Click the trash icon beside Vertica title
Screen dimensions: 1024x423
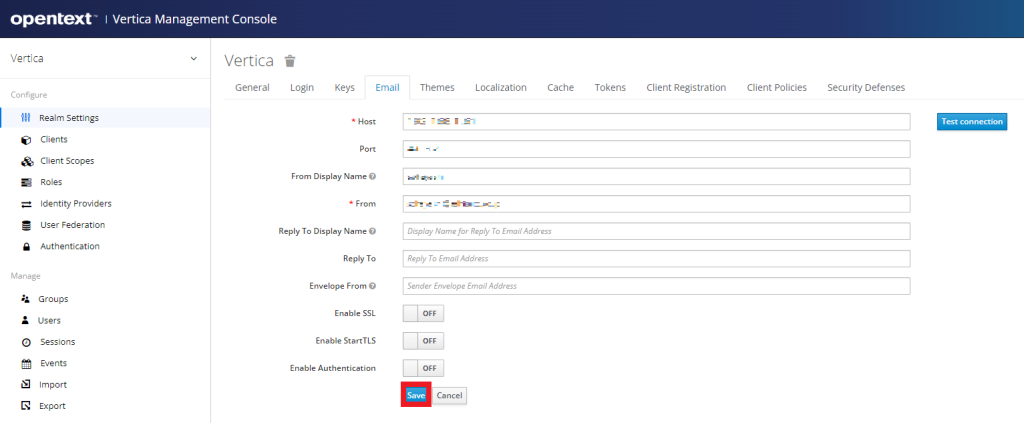290,61
